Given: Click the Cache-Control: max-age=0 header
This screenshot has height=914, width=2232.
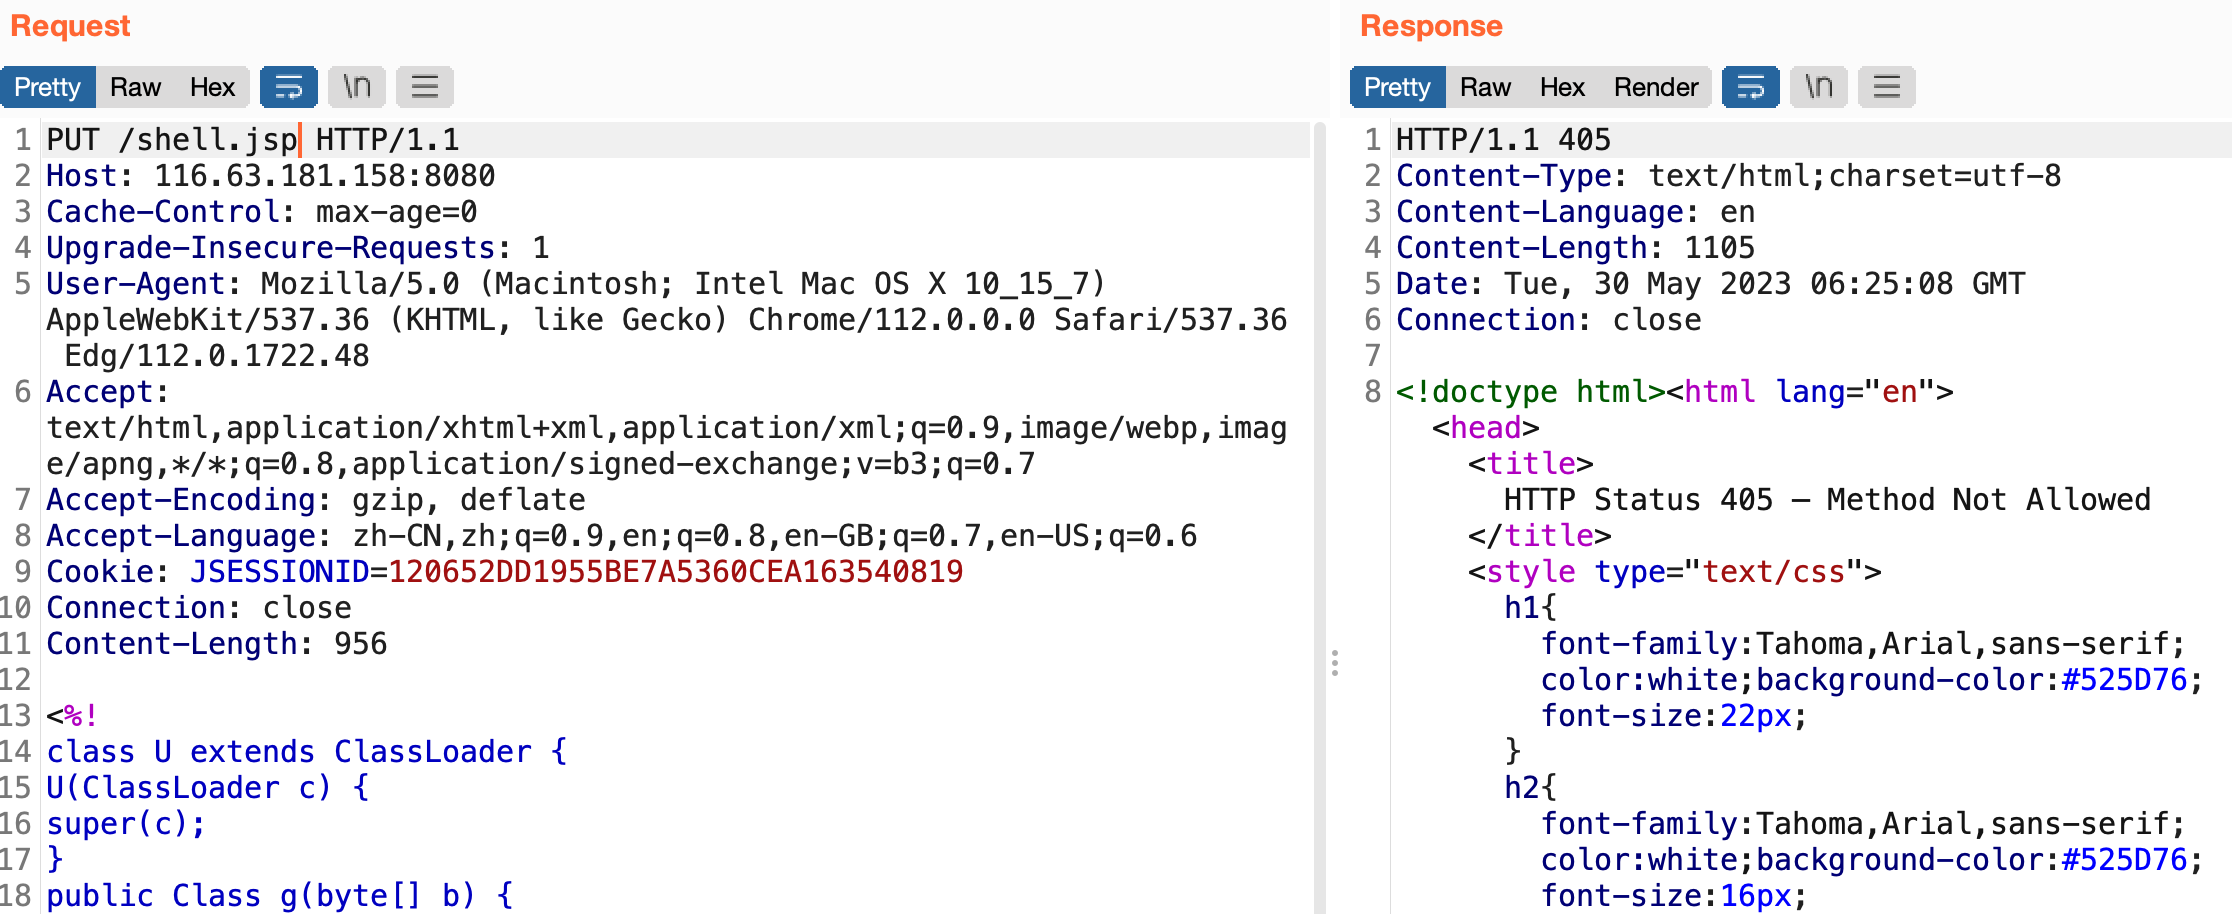Looking at the screenshot, I should pyautogui.click(x=262, y=212).
